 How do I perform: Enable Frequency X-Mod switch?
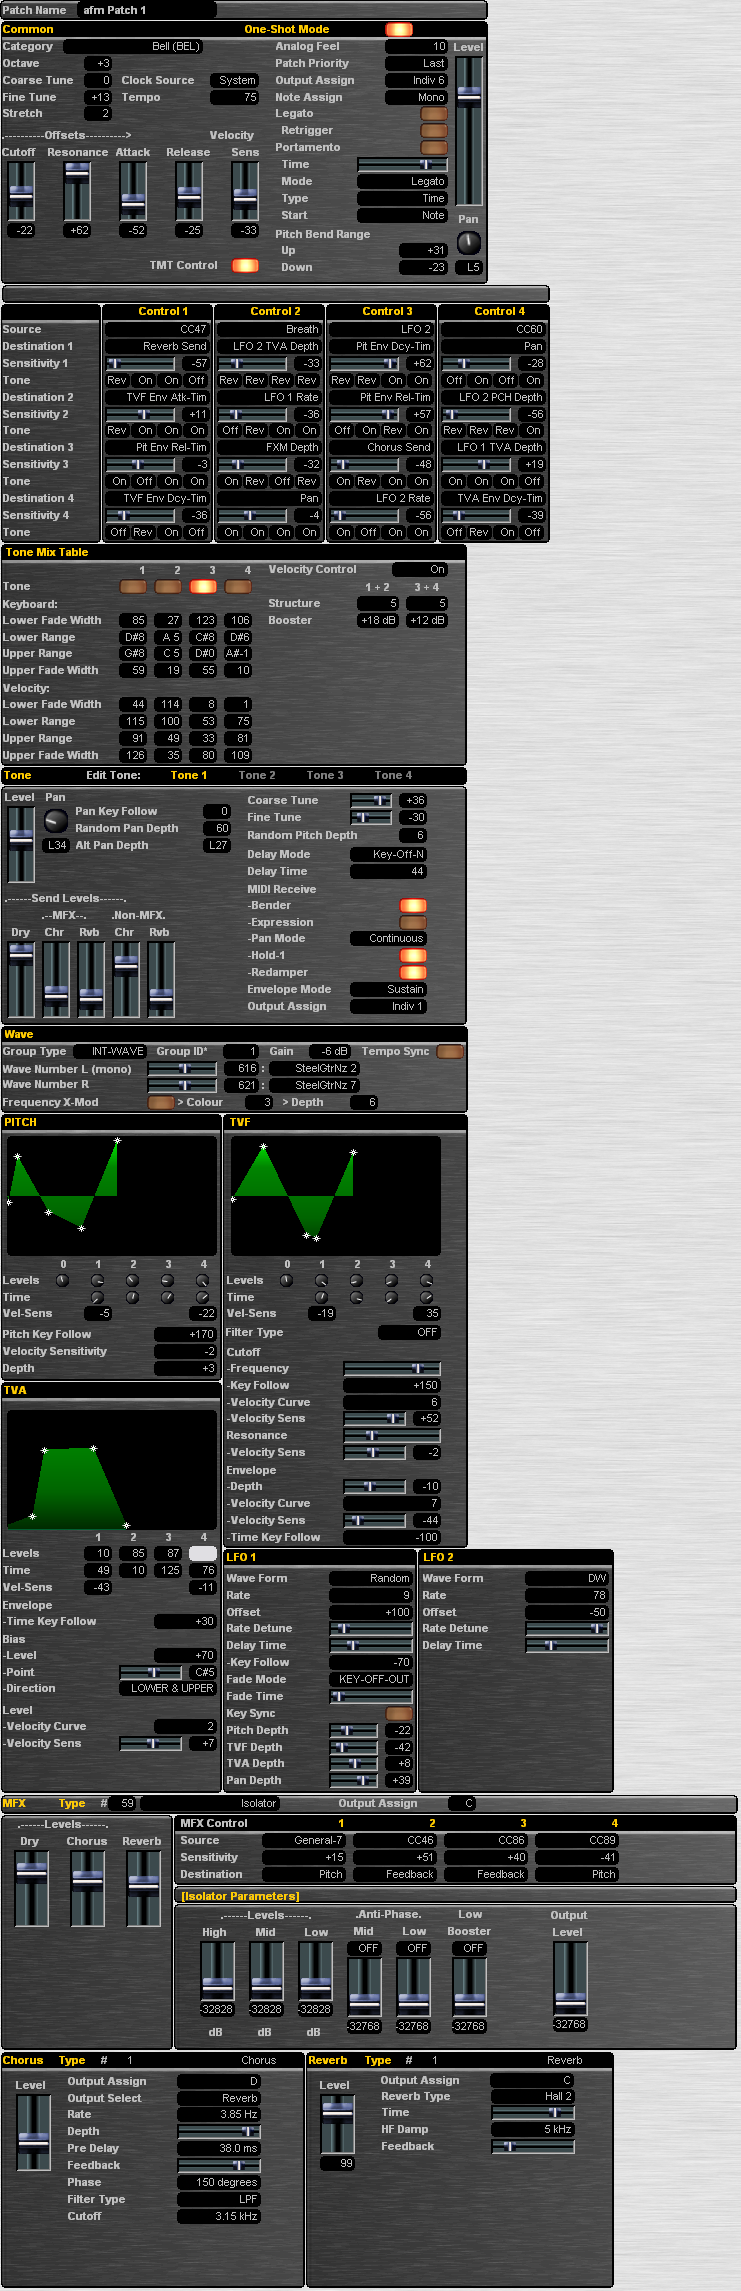click(x=161, y=1102)
